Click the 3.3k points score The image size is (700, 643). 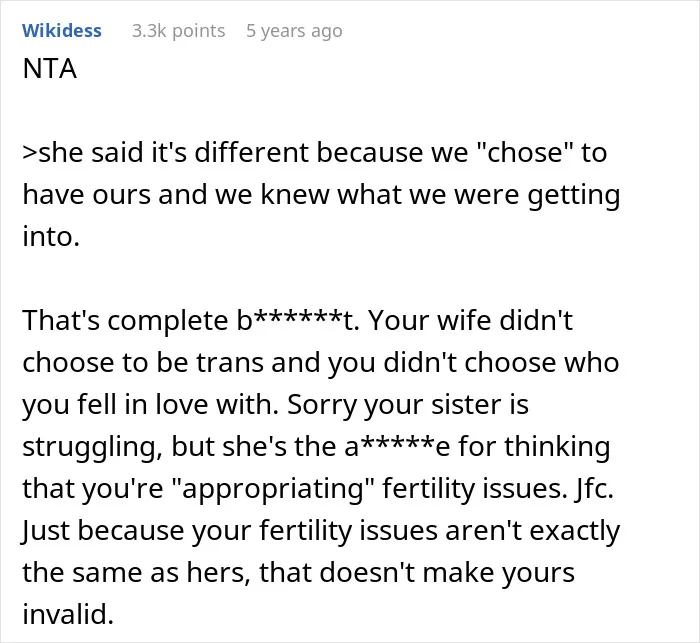(x=179, y=31)
